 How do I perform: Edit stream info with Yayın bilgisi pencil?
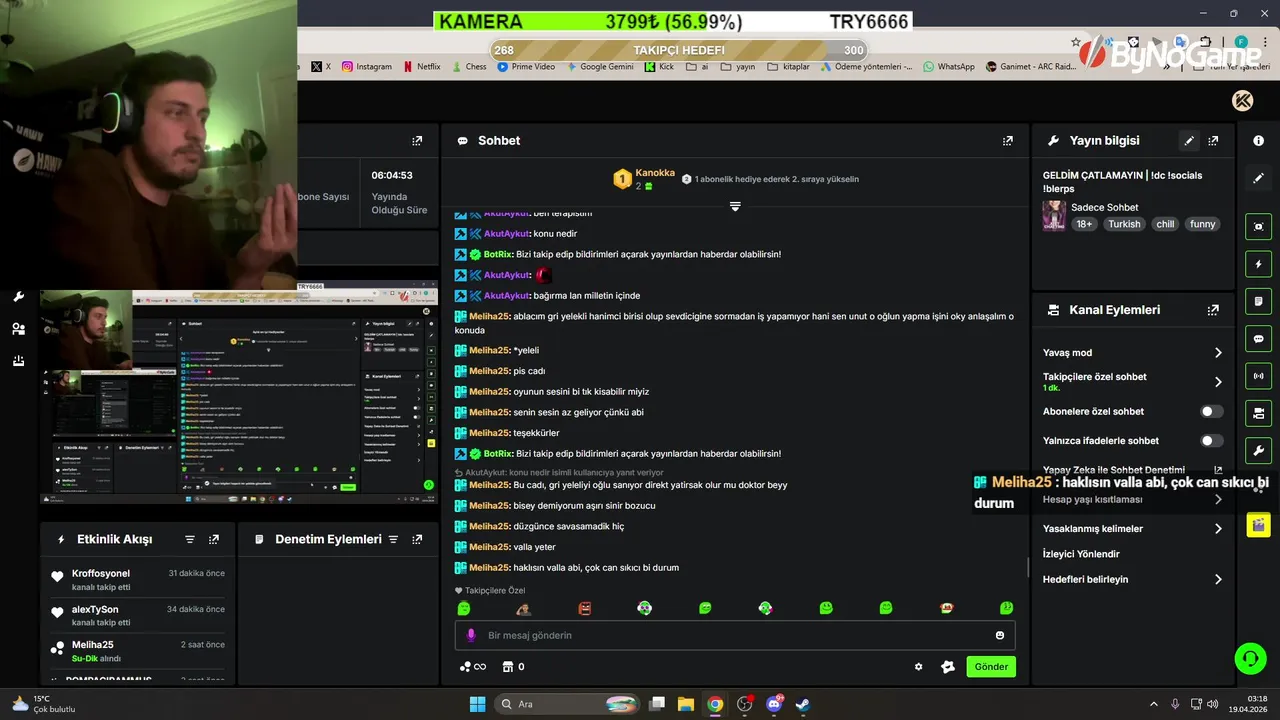[1189, 141]
